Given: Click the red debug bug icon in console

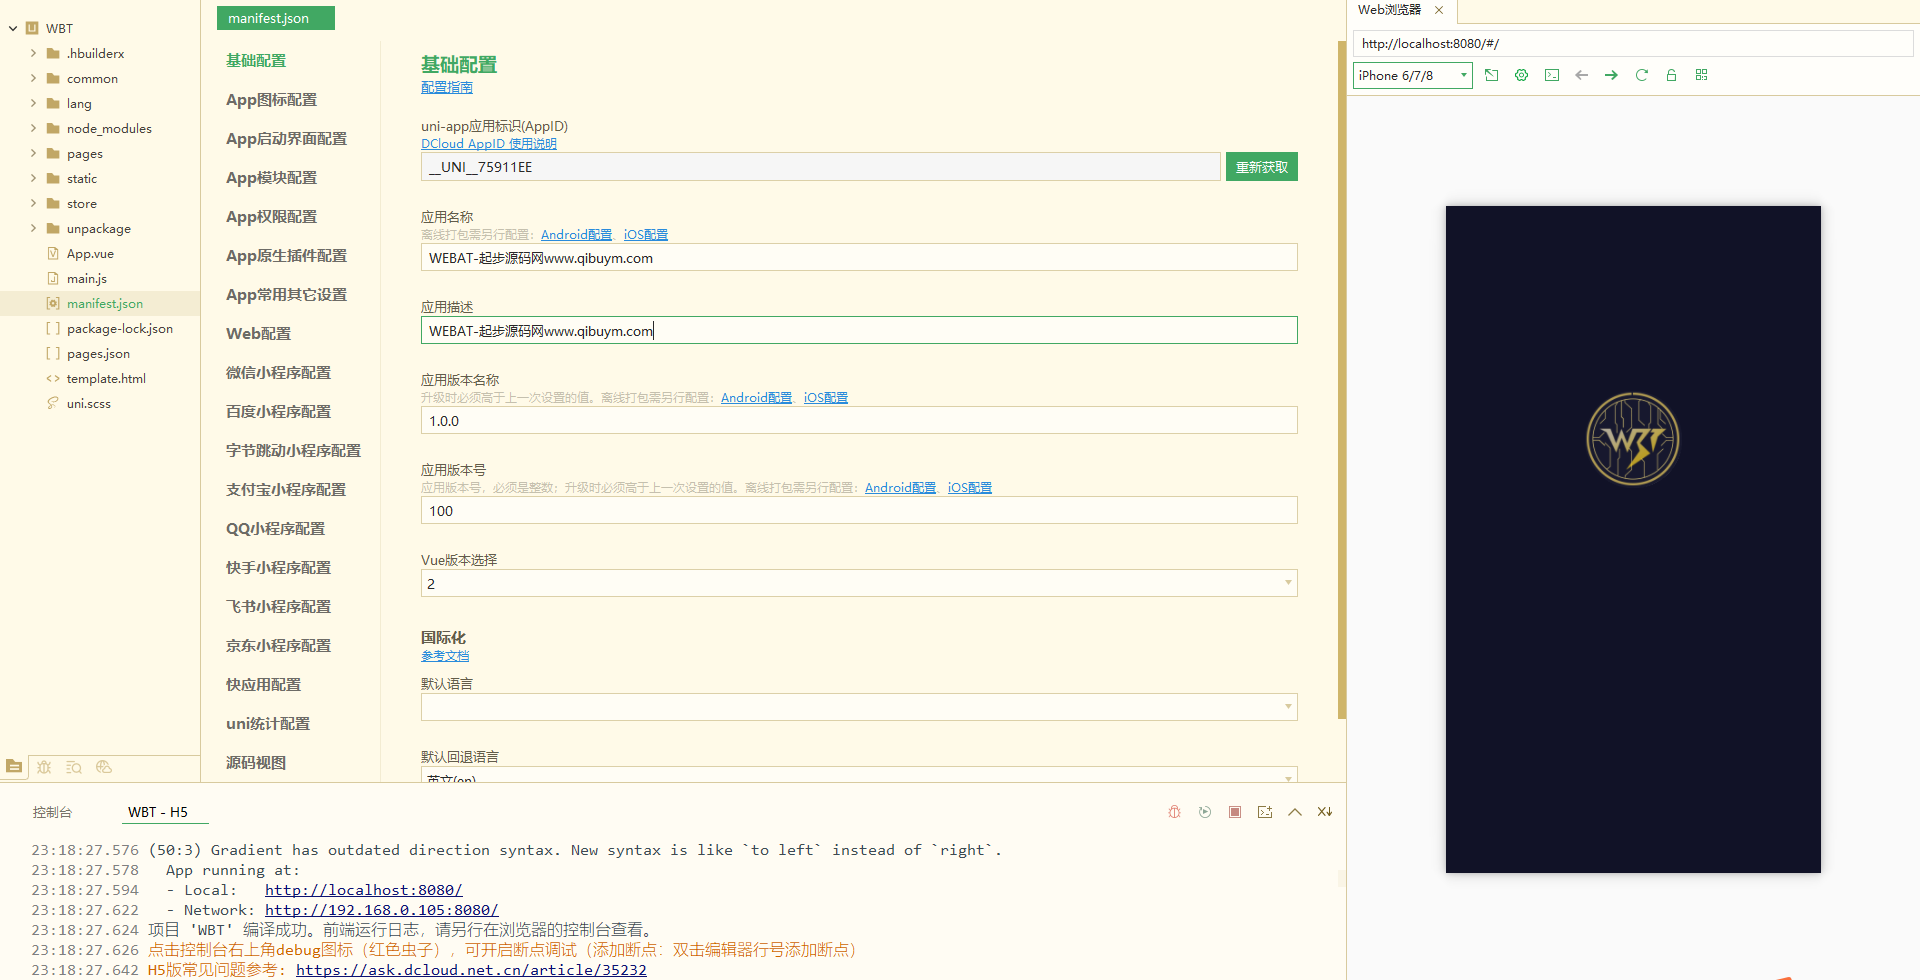Looking at the screenshot, I should click(1174, 812).
